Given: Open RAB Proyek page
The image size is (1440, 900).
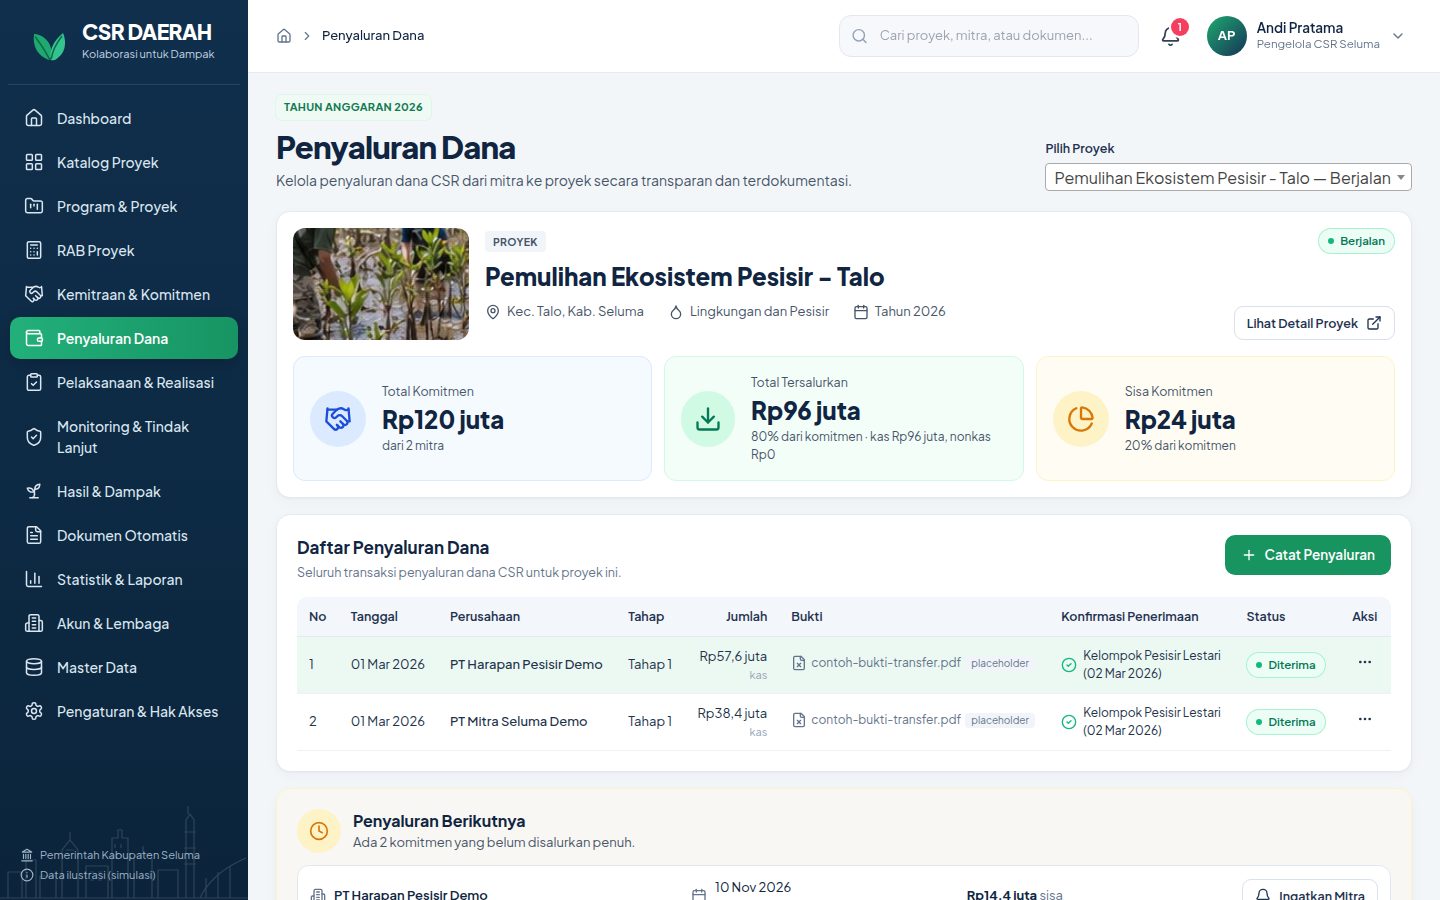Looking at the screenshot, I should pos(124,251).
